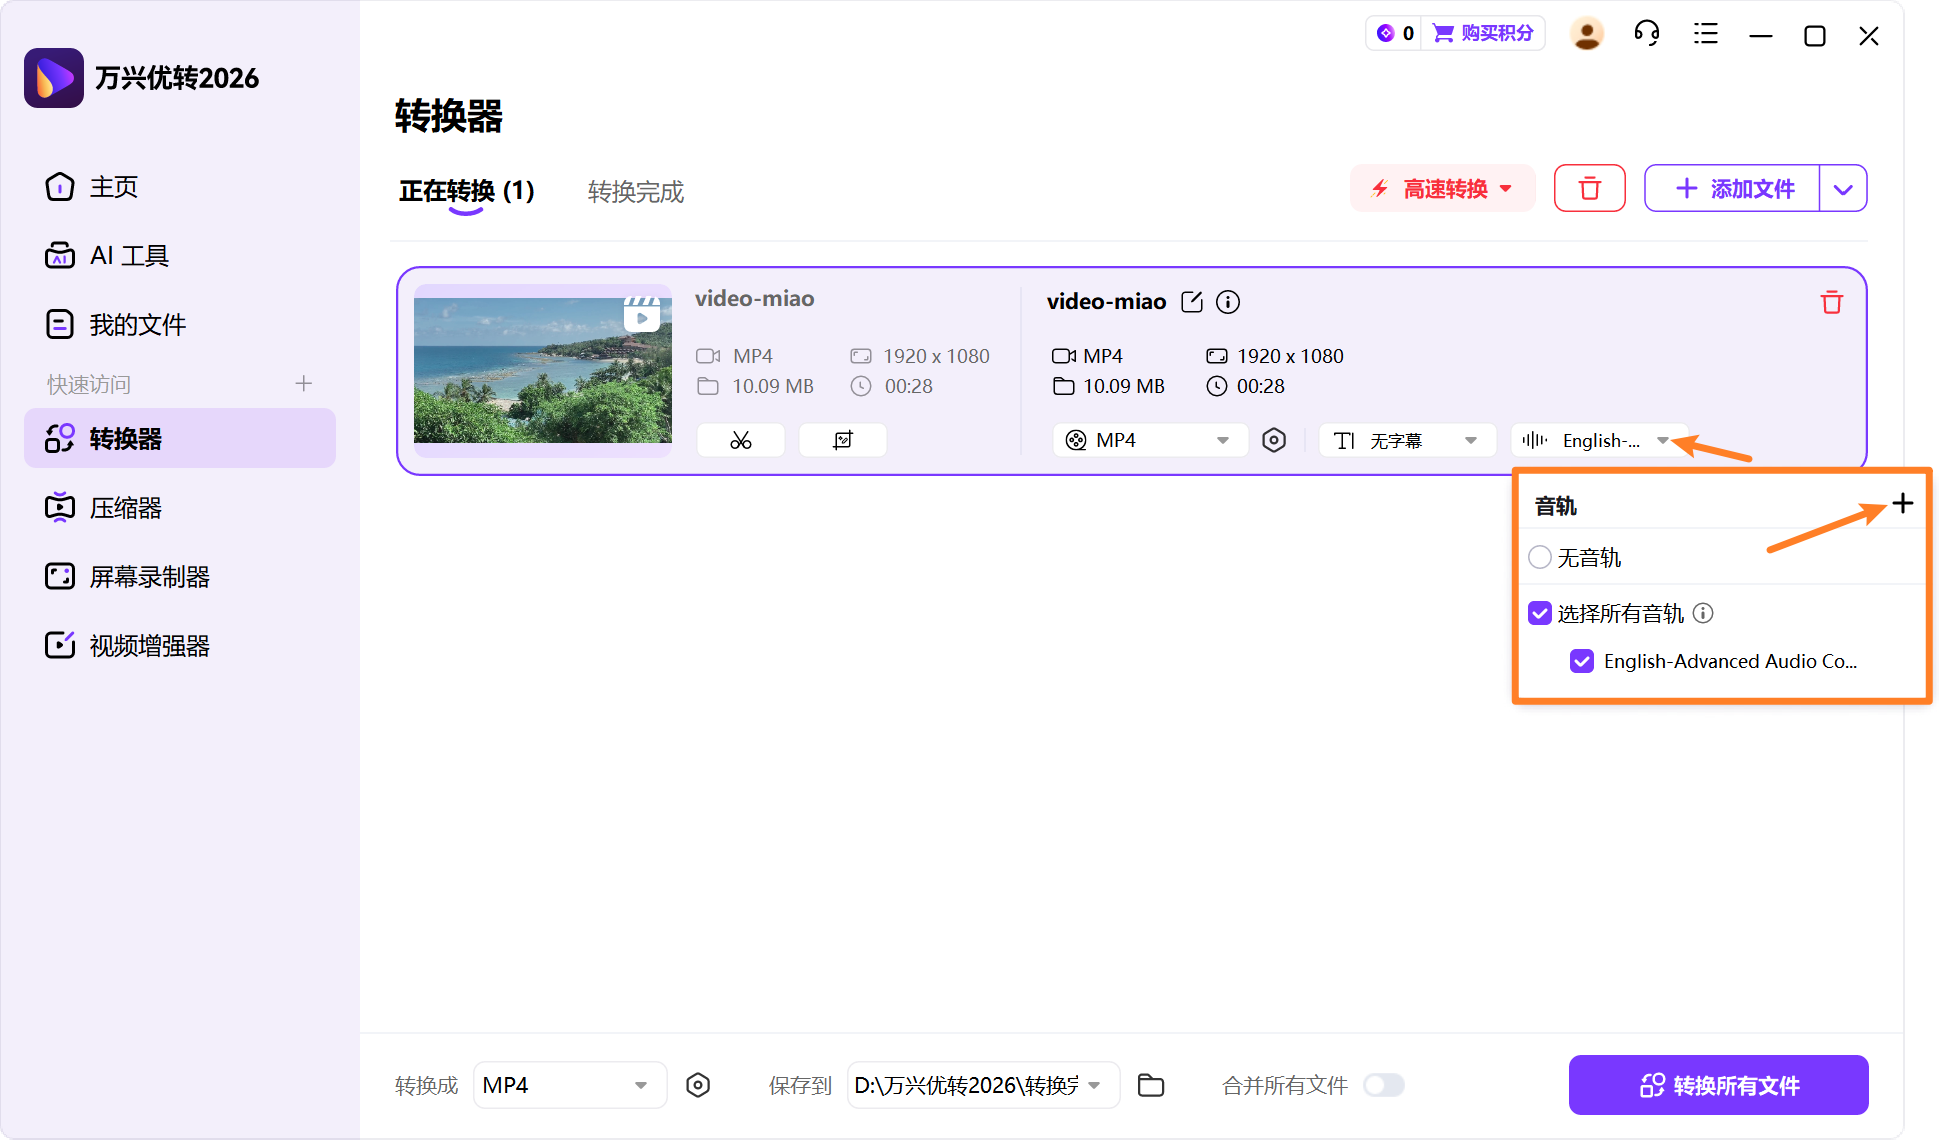Select the 压缩器 tool in the sidebar
The width and height of the screenshot is (1939, 1140).
tap(126, 507)
